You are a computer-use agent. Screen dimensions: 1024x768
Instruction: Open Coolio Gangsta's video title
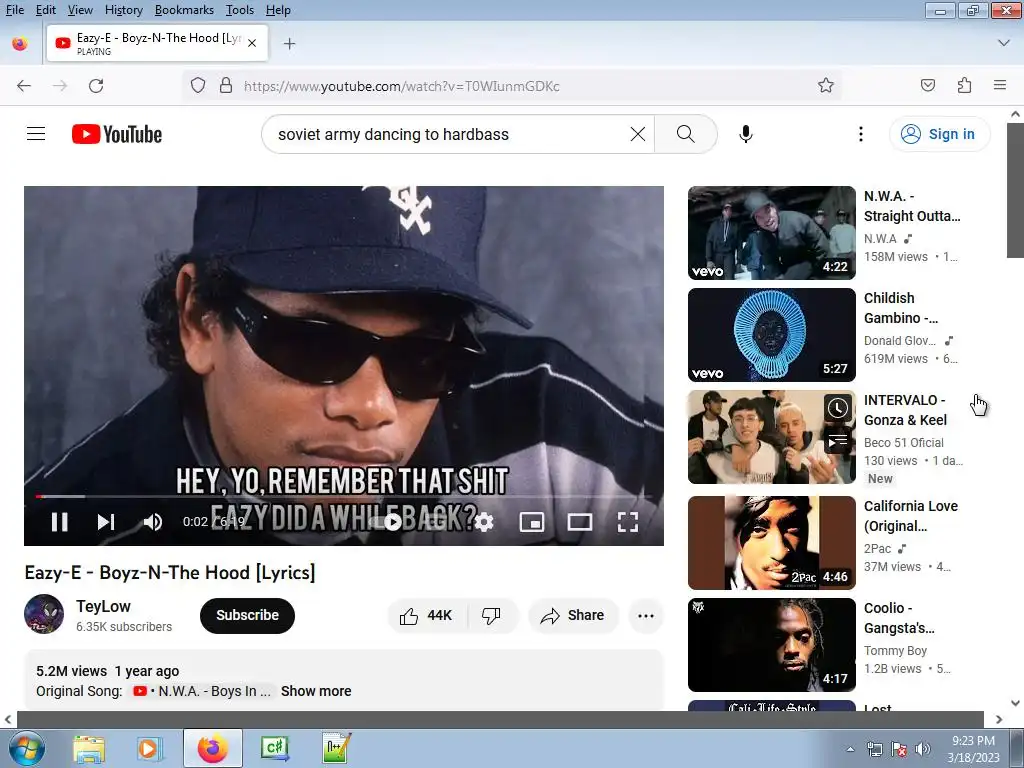[x=899, y=618]
